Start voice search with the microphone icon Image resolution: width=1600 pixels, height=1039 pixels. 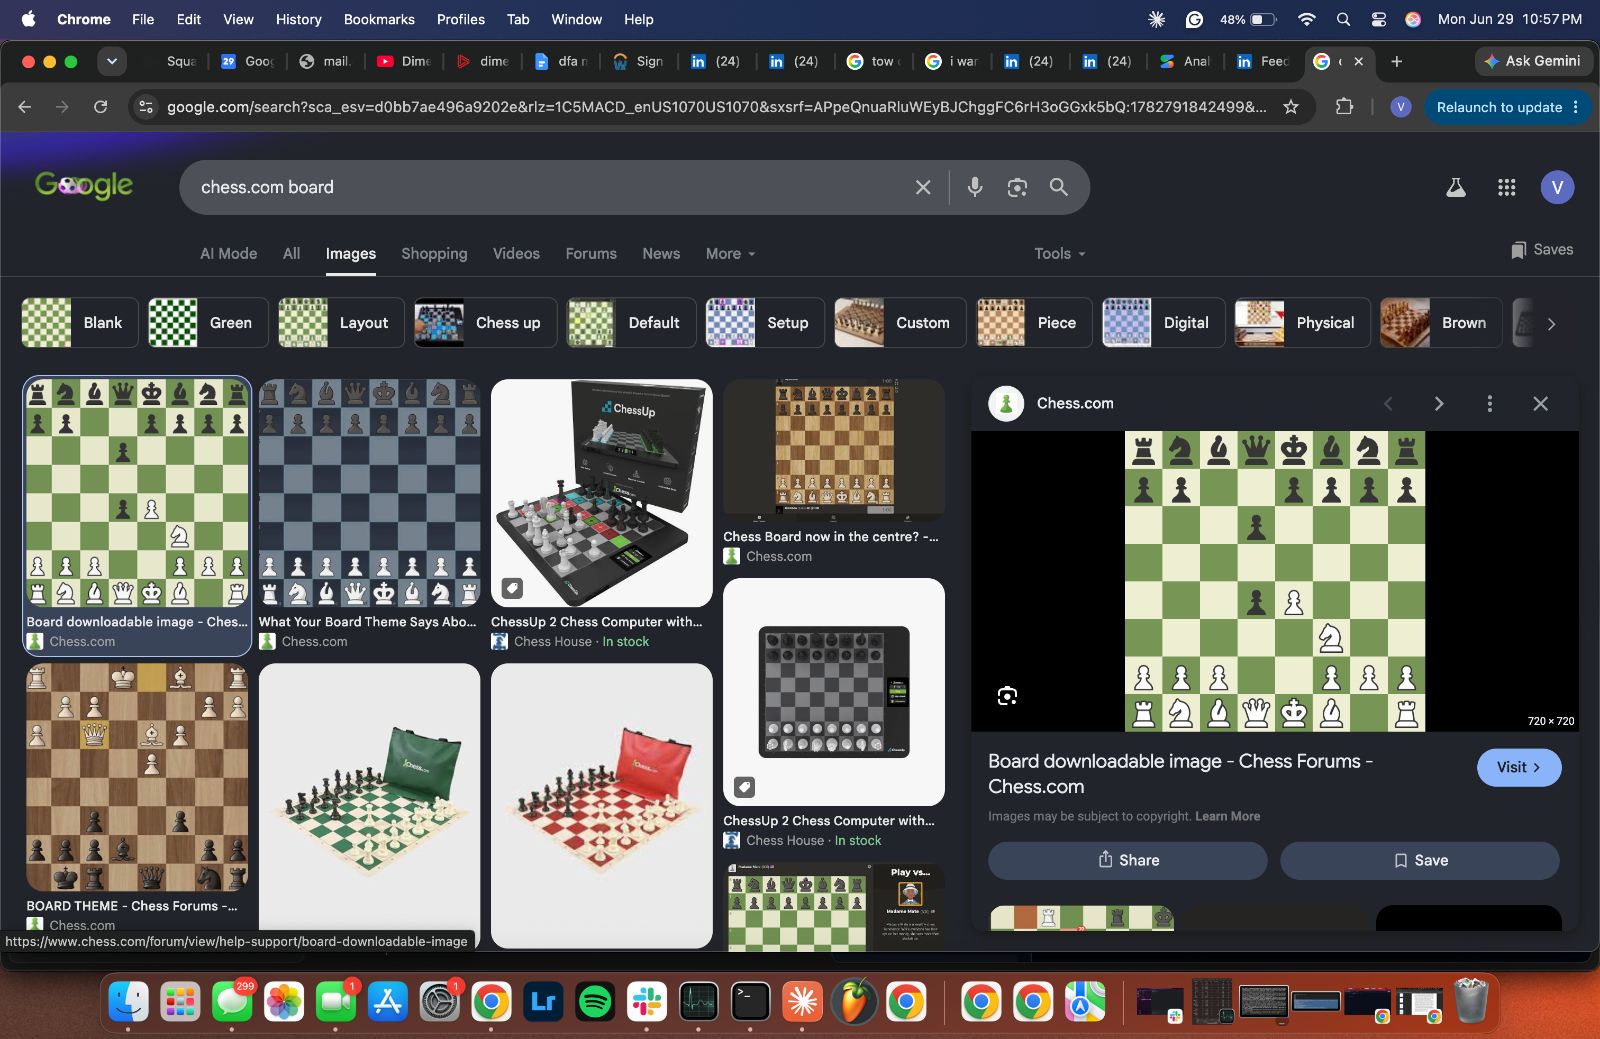pyautogui.click(x=975, y=187)
